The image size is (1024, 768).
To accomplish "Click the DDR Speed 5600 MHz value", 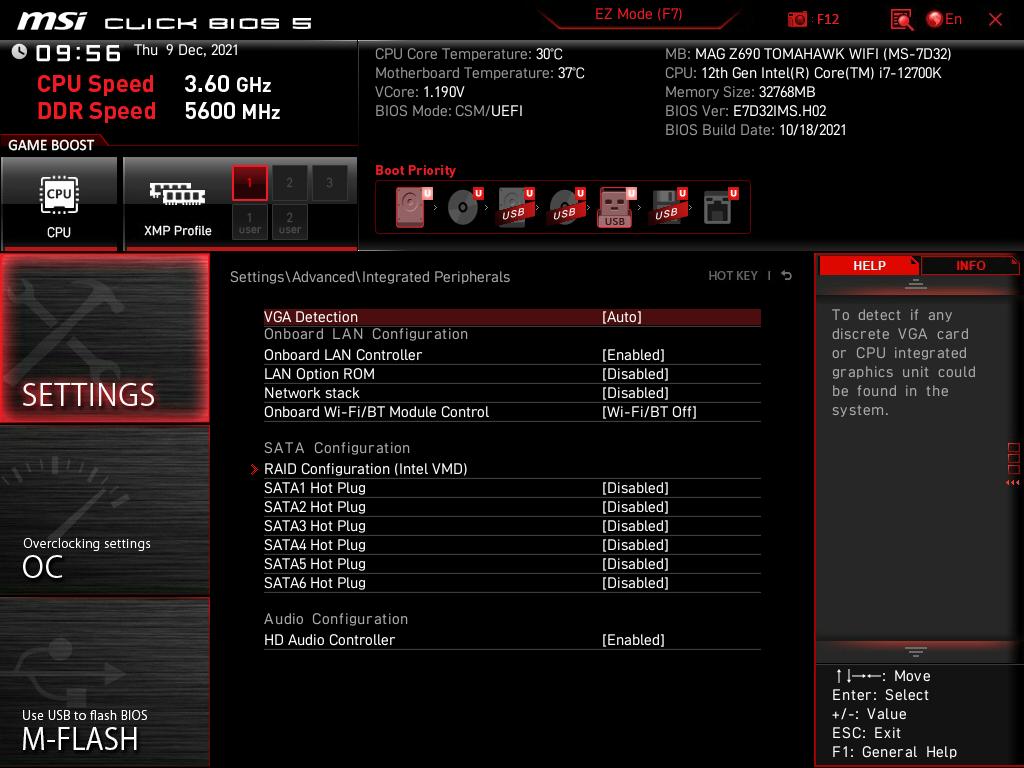I will pyautogui.click(x=232, y=111).
